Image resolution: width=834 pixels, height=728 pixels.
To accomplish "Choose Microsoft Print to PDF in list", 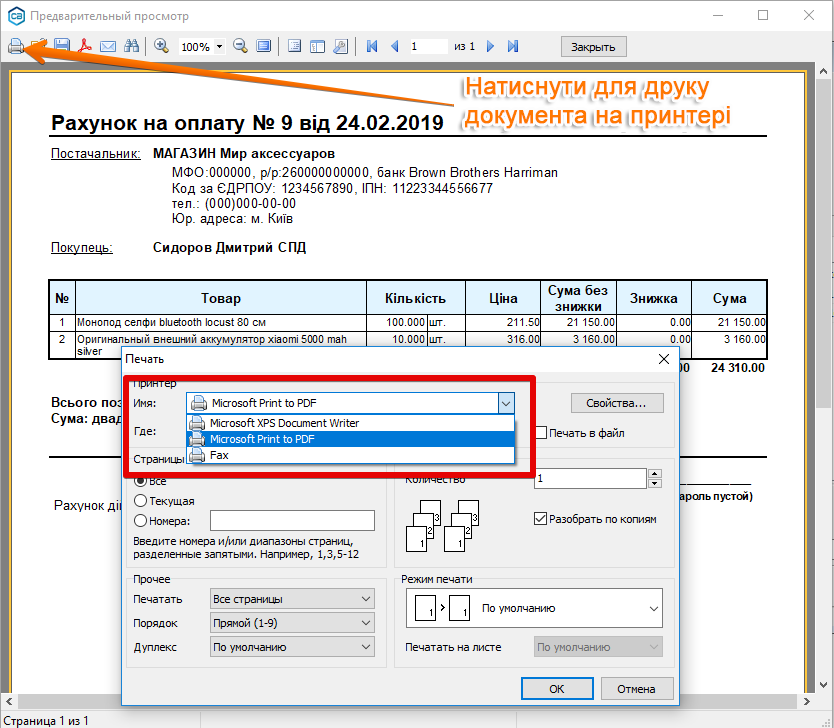I will [351, 439].
